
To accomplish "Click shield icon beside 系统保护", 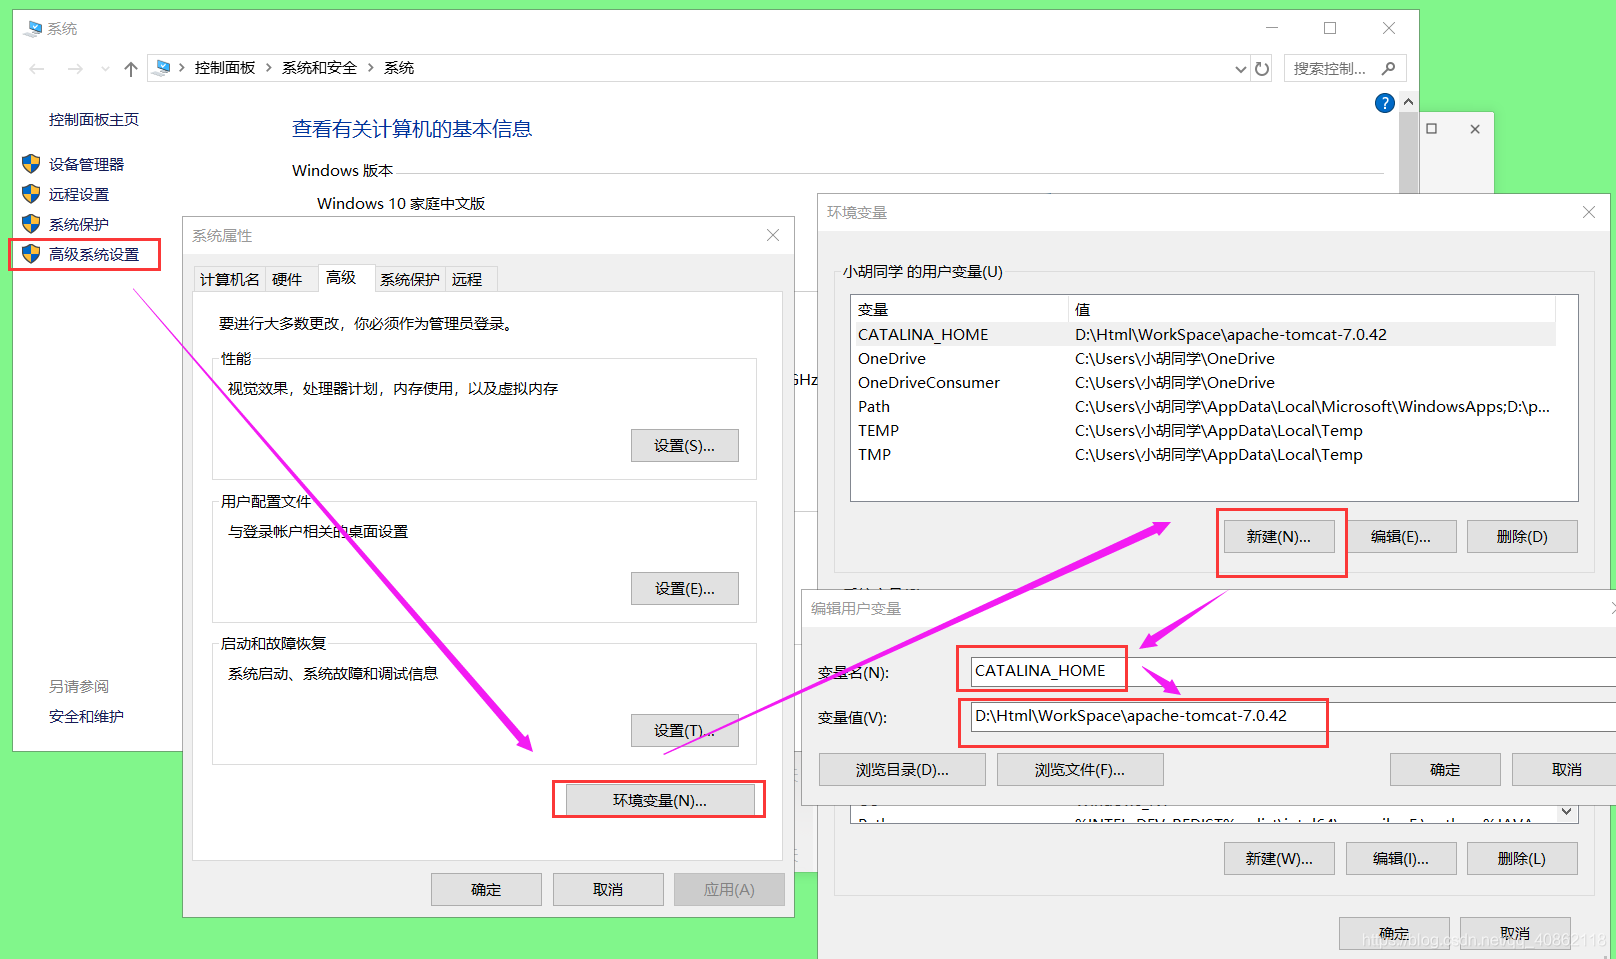I will point(31,224).
